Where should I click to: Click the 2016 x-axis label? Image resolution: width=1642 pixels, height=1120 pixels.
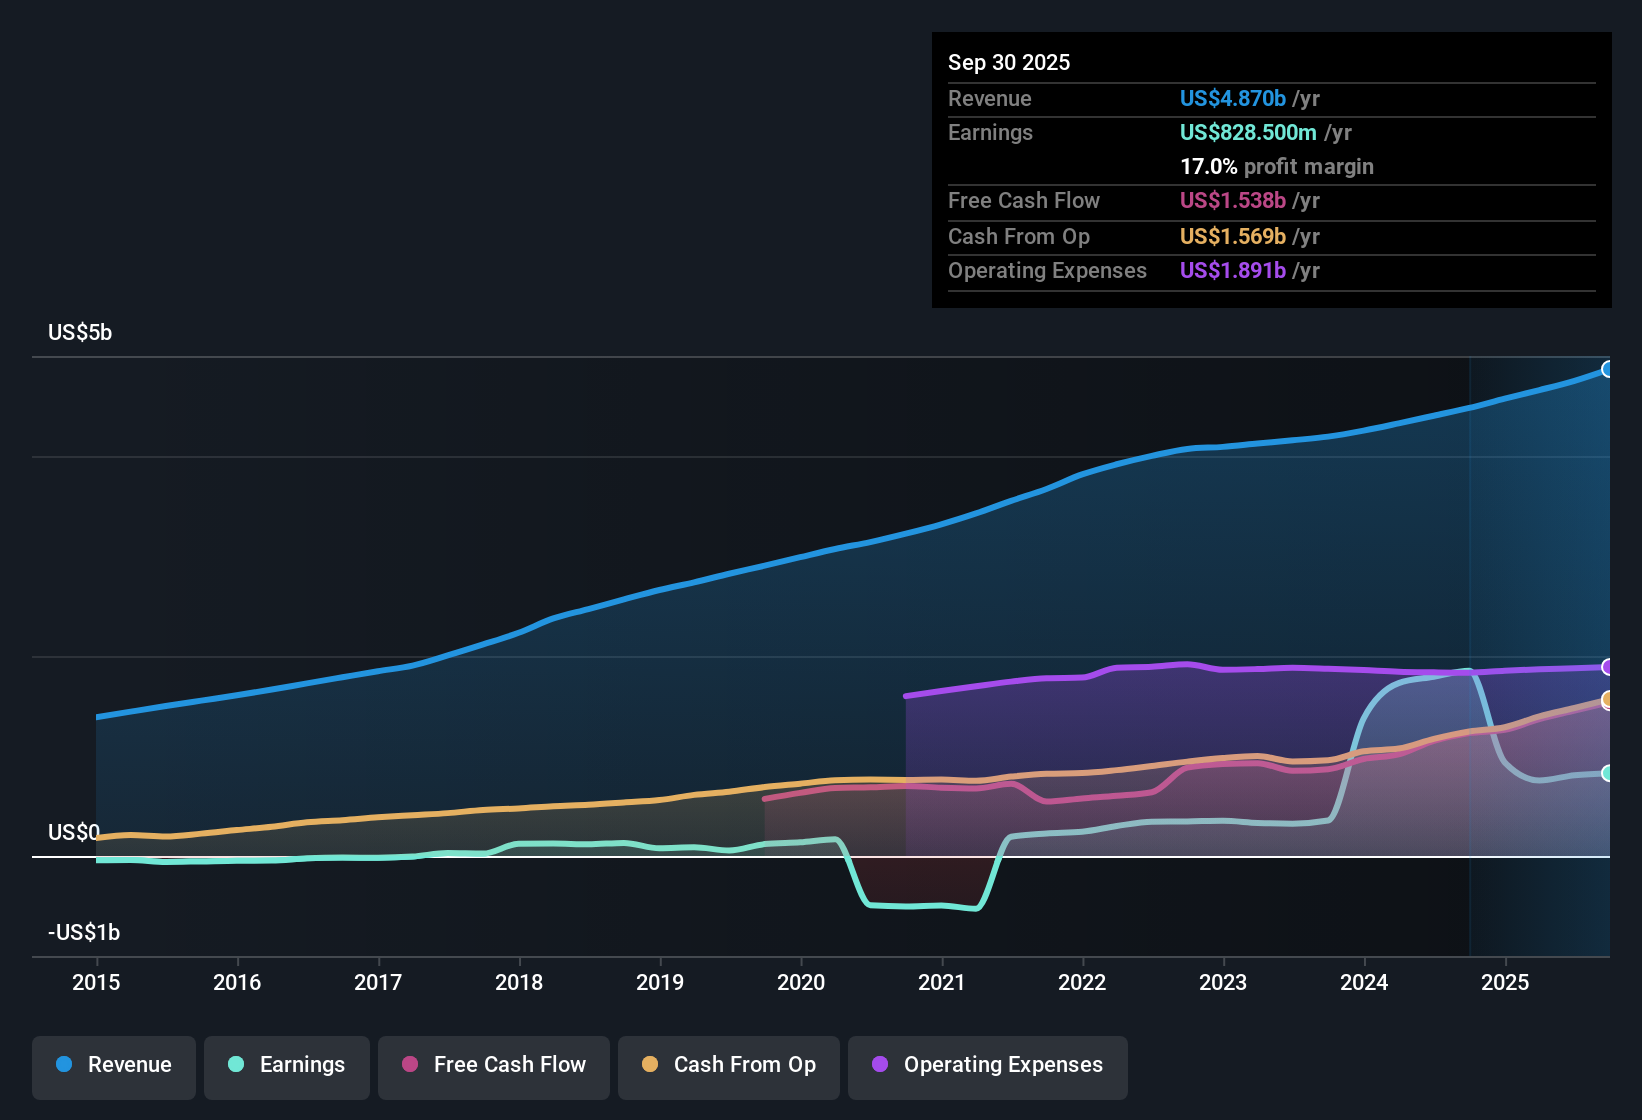[x=237, y=982]
